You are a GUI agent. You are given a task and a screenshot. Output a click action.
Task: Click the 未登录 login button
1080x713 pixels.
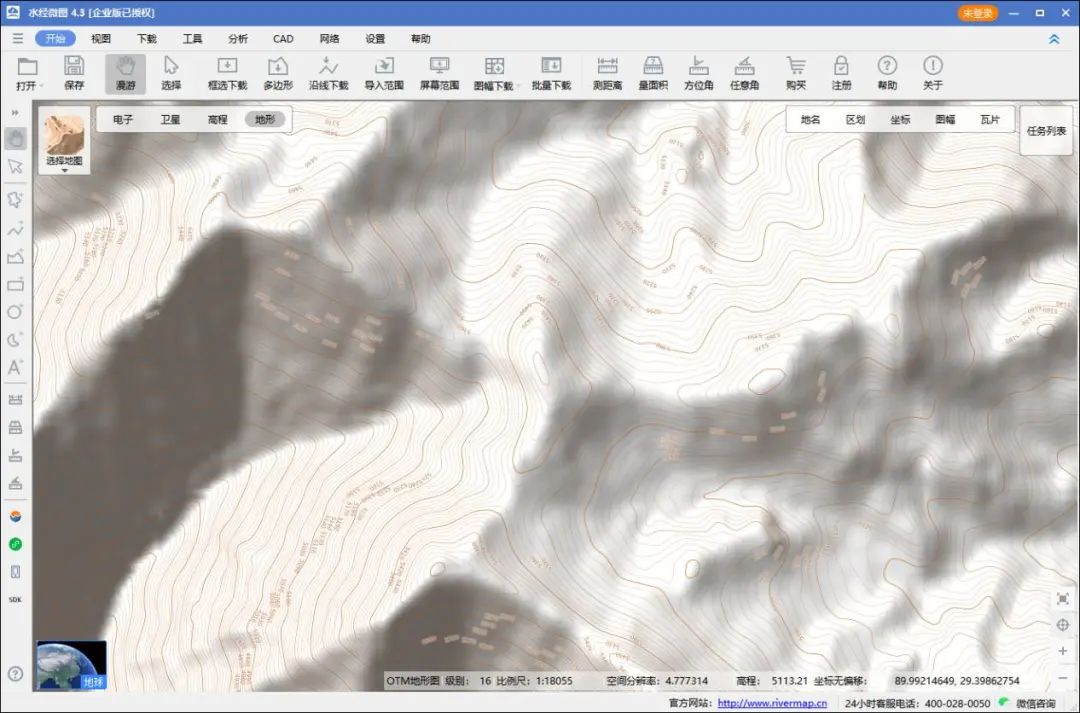pyautogui.click(x=977, y=13)
